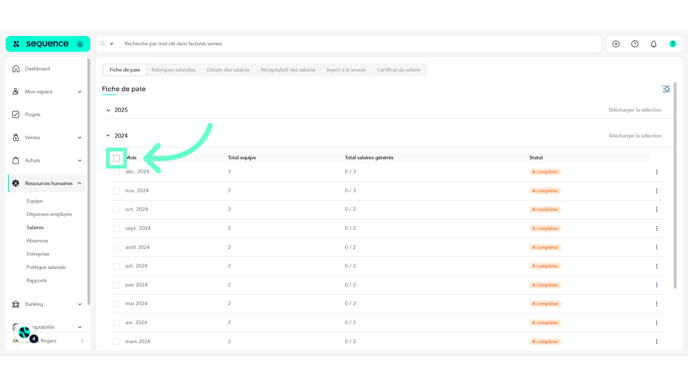This screenshot has height=387, width=688.
Task: Open options menu for oct. 2024
Action: [656, 210]
